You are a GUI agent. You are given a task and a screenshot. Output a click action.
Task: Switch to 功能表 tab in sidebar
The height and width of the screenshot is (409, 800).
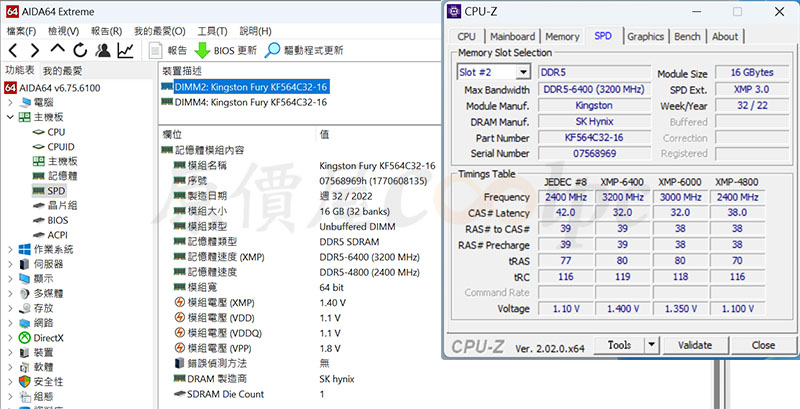pyautogui.click(x=20, y=70)
